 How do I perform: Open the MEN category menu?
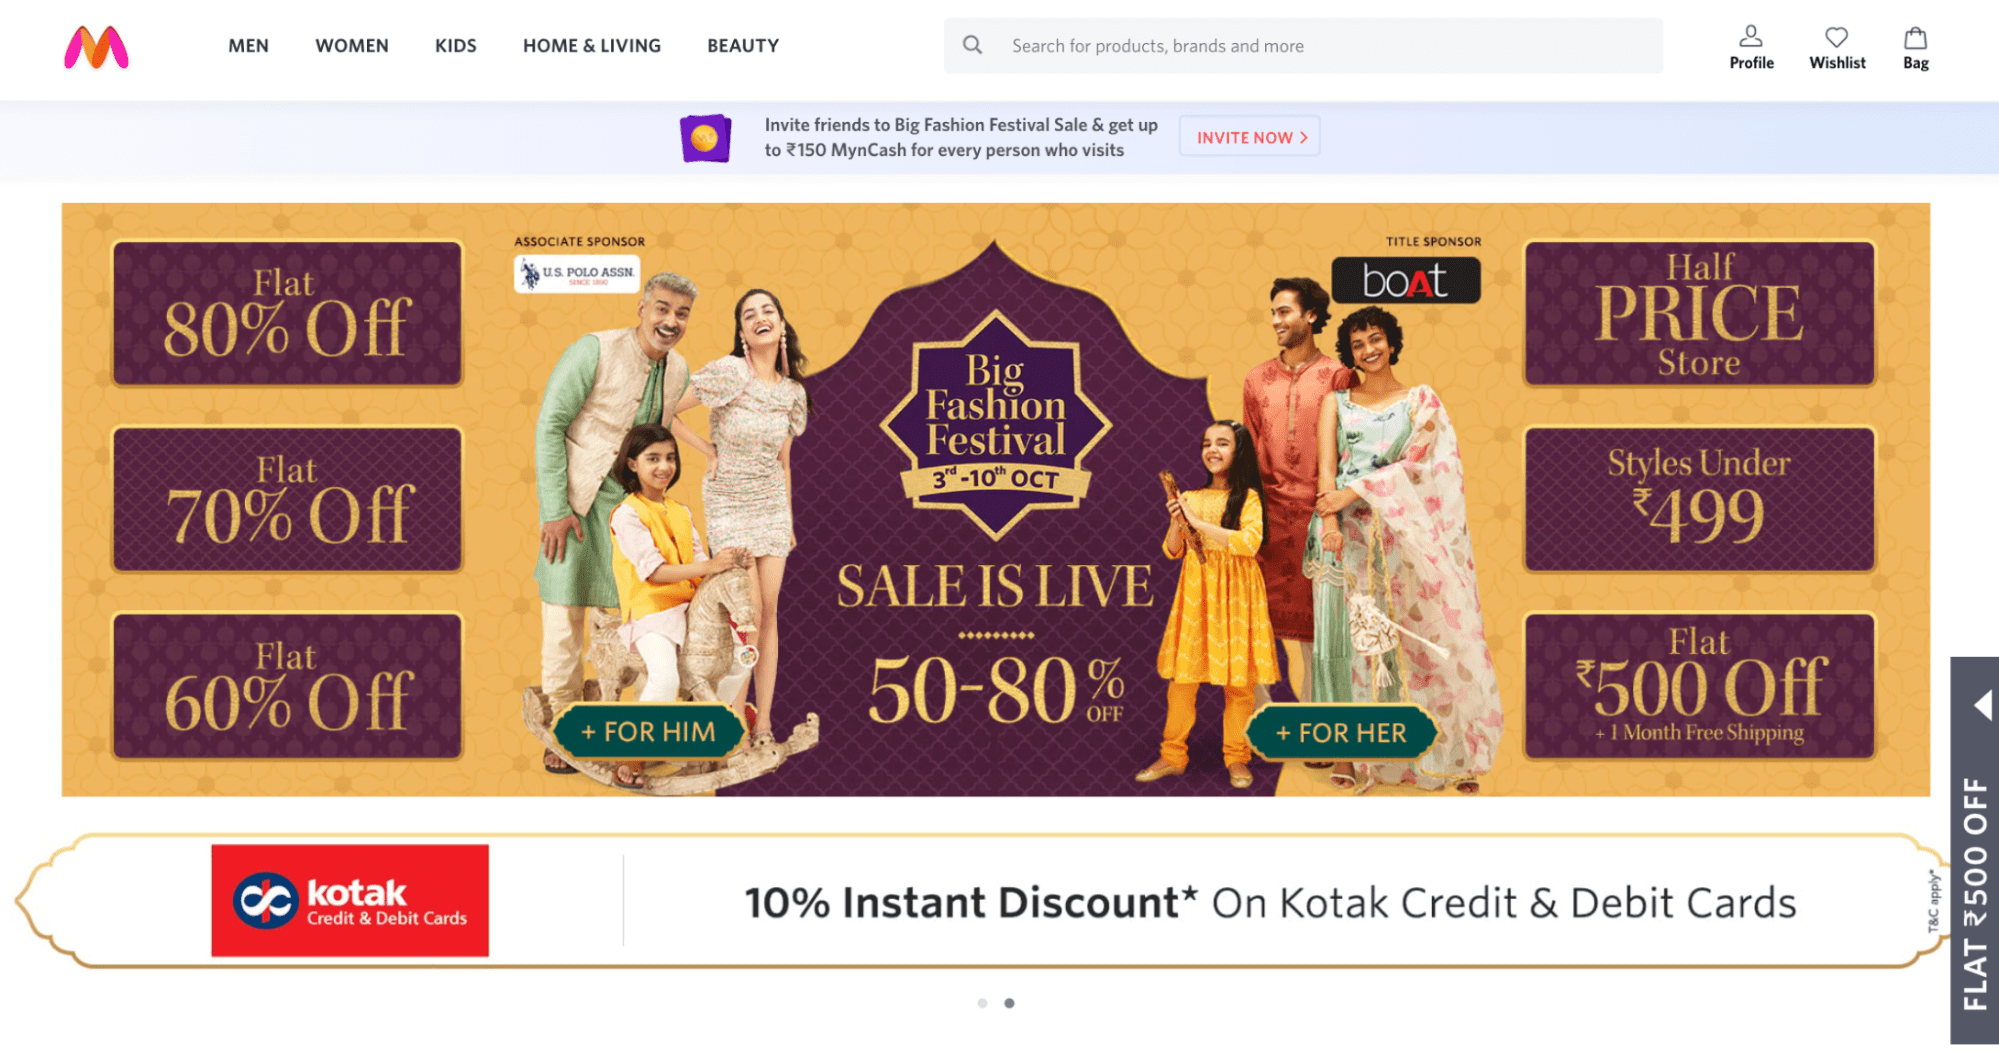(x=248, y=46)
